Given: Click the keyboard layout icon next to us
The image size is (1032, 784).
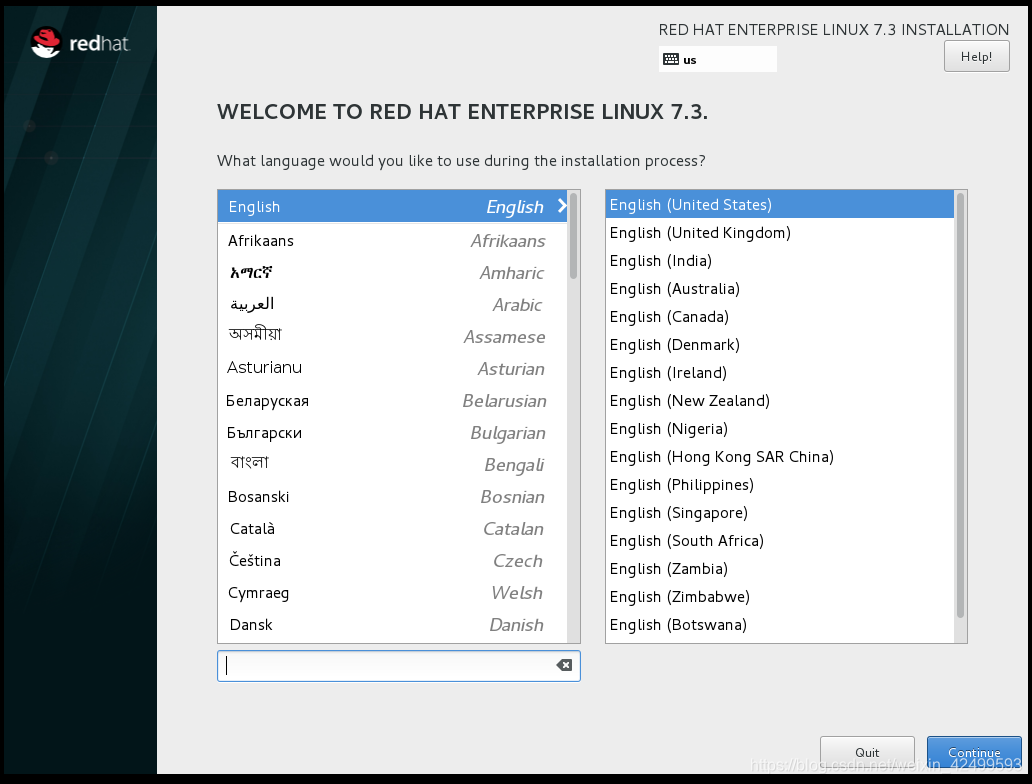Looking at the screenshot, I should (x=671, y=59).
